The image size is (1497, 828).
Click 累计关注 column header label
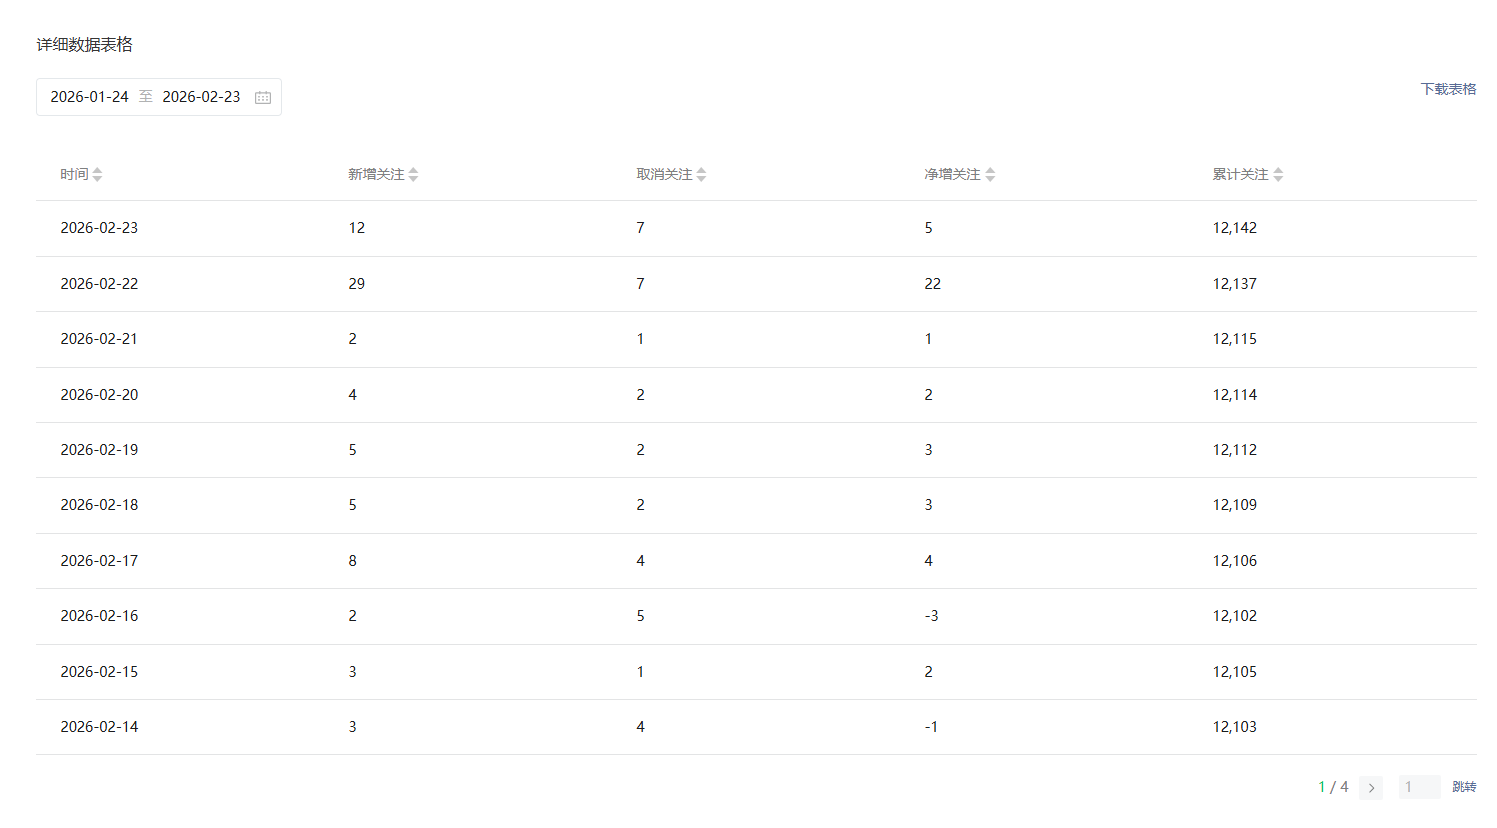tap(1240, 175)
